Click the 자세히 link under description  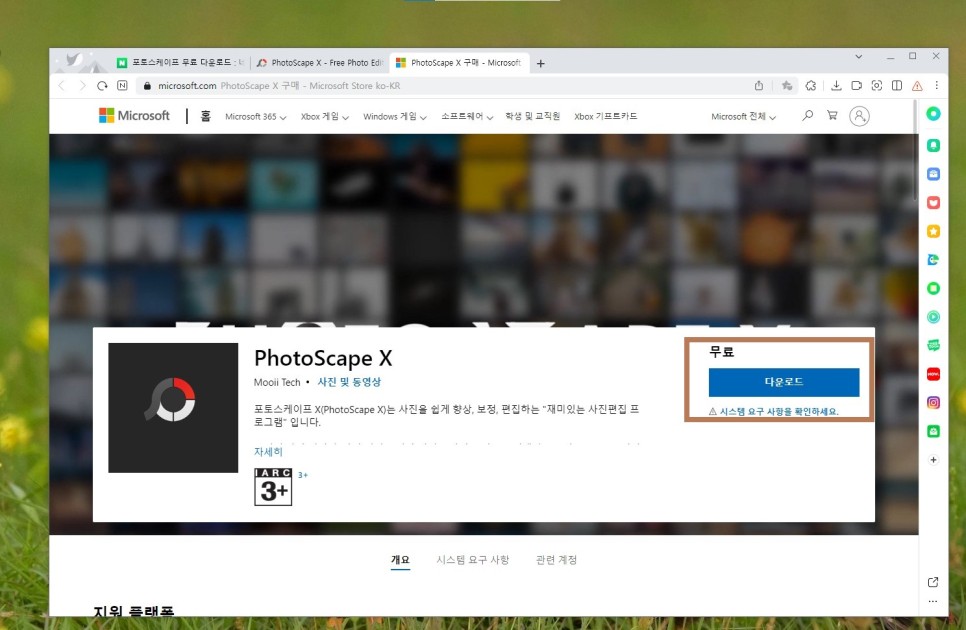tap(268, 451)
